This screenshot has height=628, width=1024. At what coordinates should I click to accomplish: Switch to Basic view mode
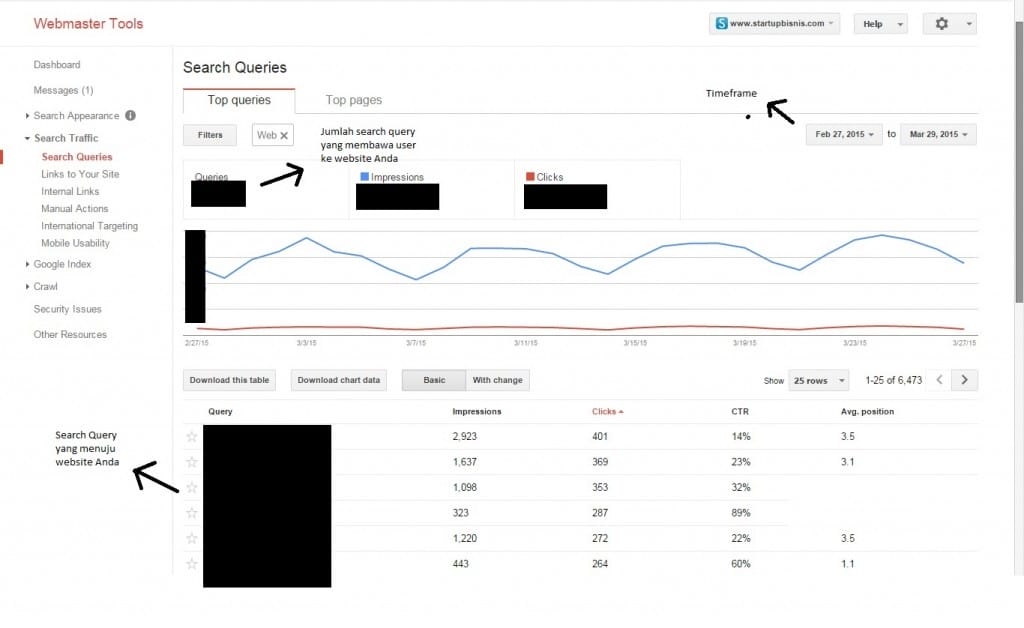pyautogui.click(x=434, y=380)
